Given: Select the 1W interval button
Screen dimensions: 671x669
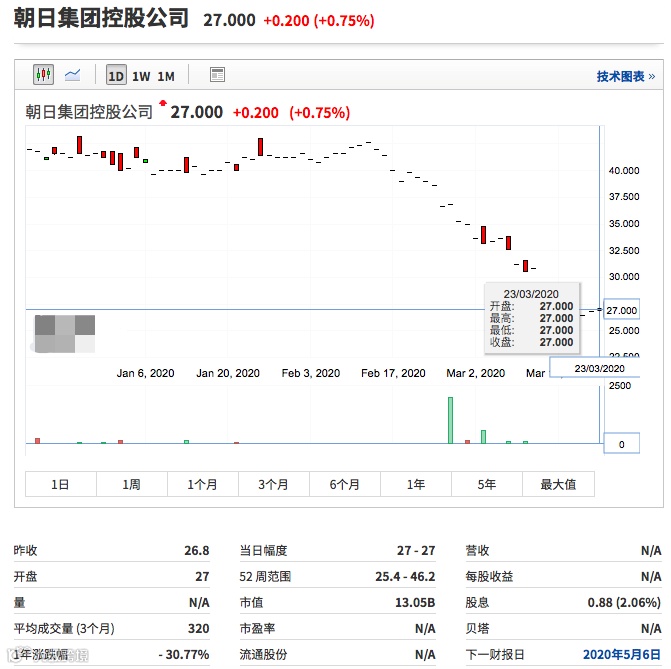Looking at the screenshot, I should coord(141,76).
